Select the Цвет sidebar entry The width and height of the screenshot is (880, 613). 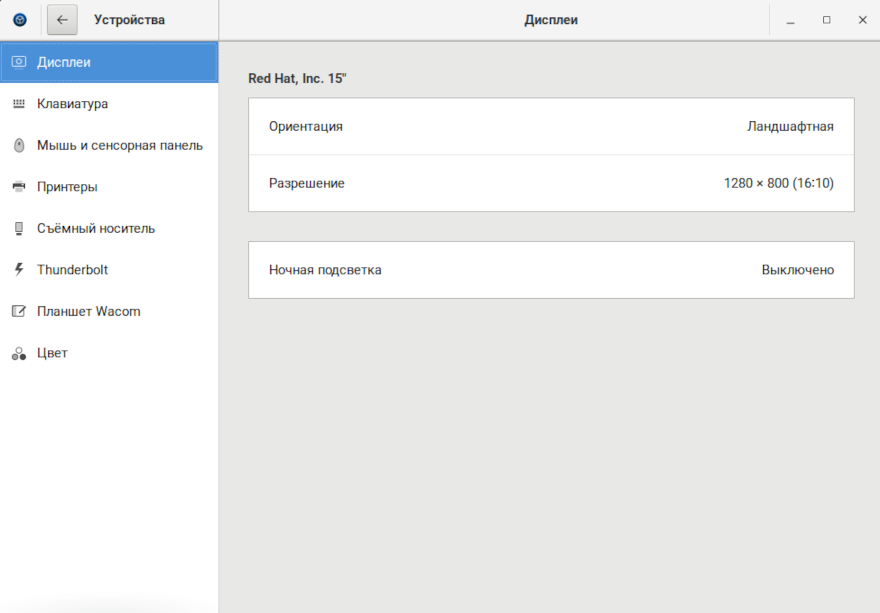52,354
